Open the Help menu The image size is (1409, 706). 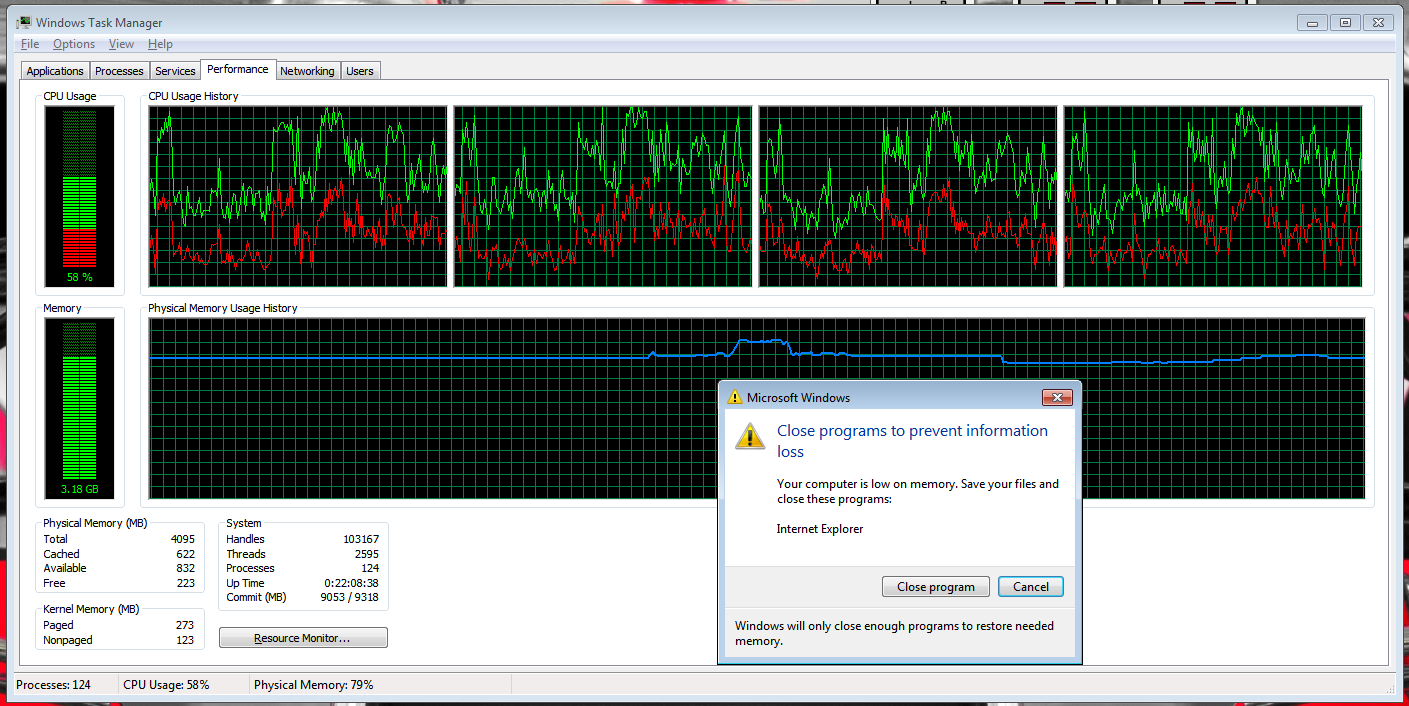160,44
